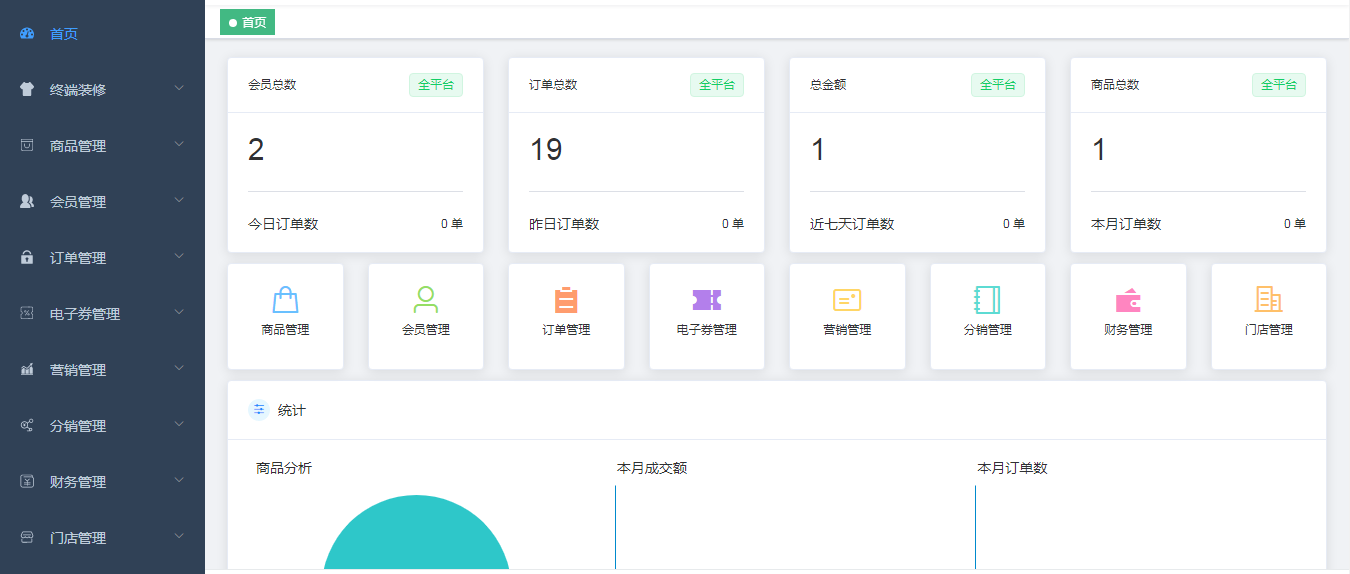This screenshot has height=574, width=1350.
Task: Expand sidebar 会员管理 chevron arrow
Action: tap(179, 200)
